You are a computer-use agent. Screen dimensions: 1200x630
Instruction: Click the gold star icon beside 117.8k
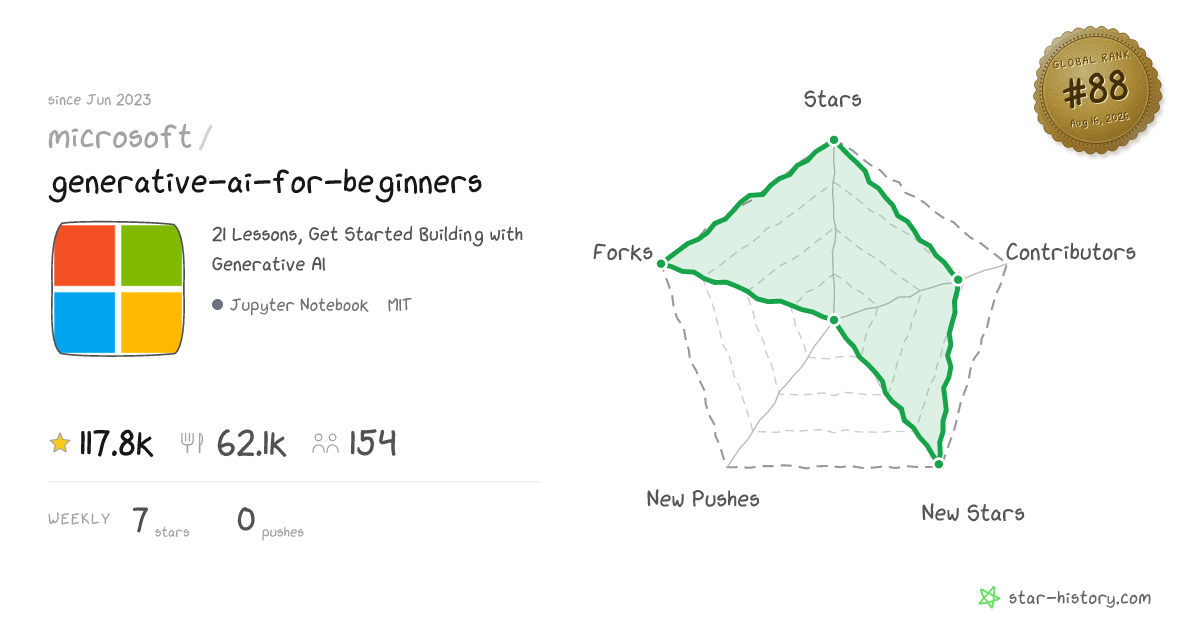60,443
